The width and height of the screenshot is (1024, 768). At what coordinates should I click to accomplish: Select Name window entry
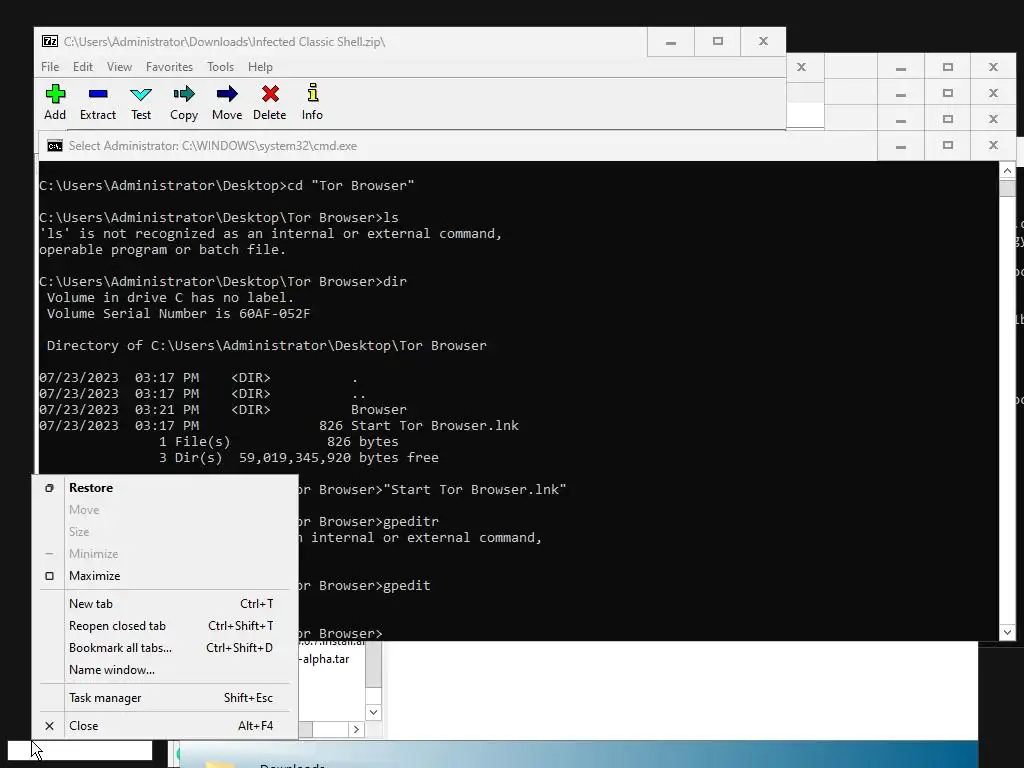[165, 669]
